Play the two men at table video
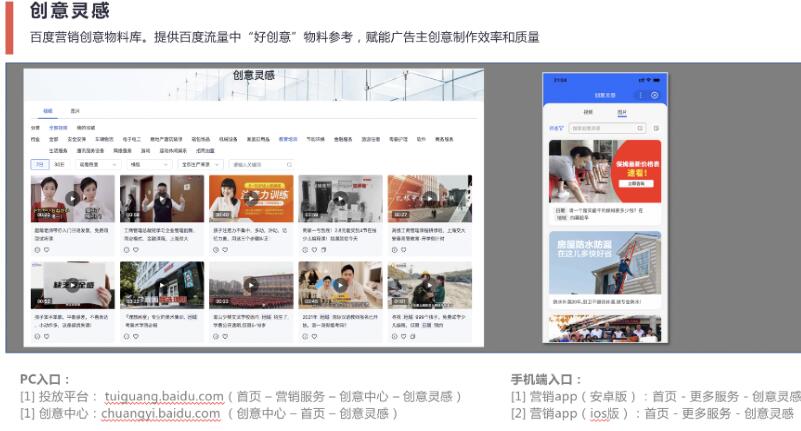The height and width of the screenshot is (431, 801). tap(340, 285)
